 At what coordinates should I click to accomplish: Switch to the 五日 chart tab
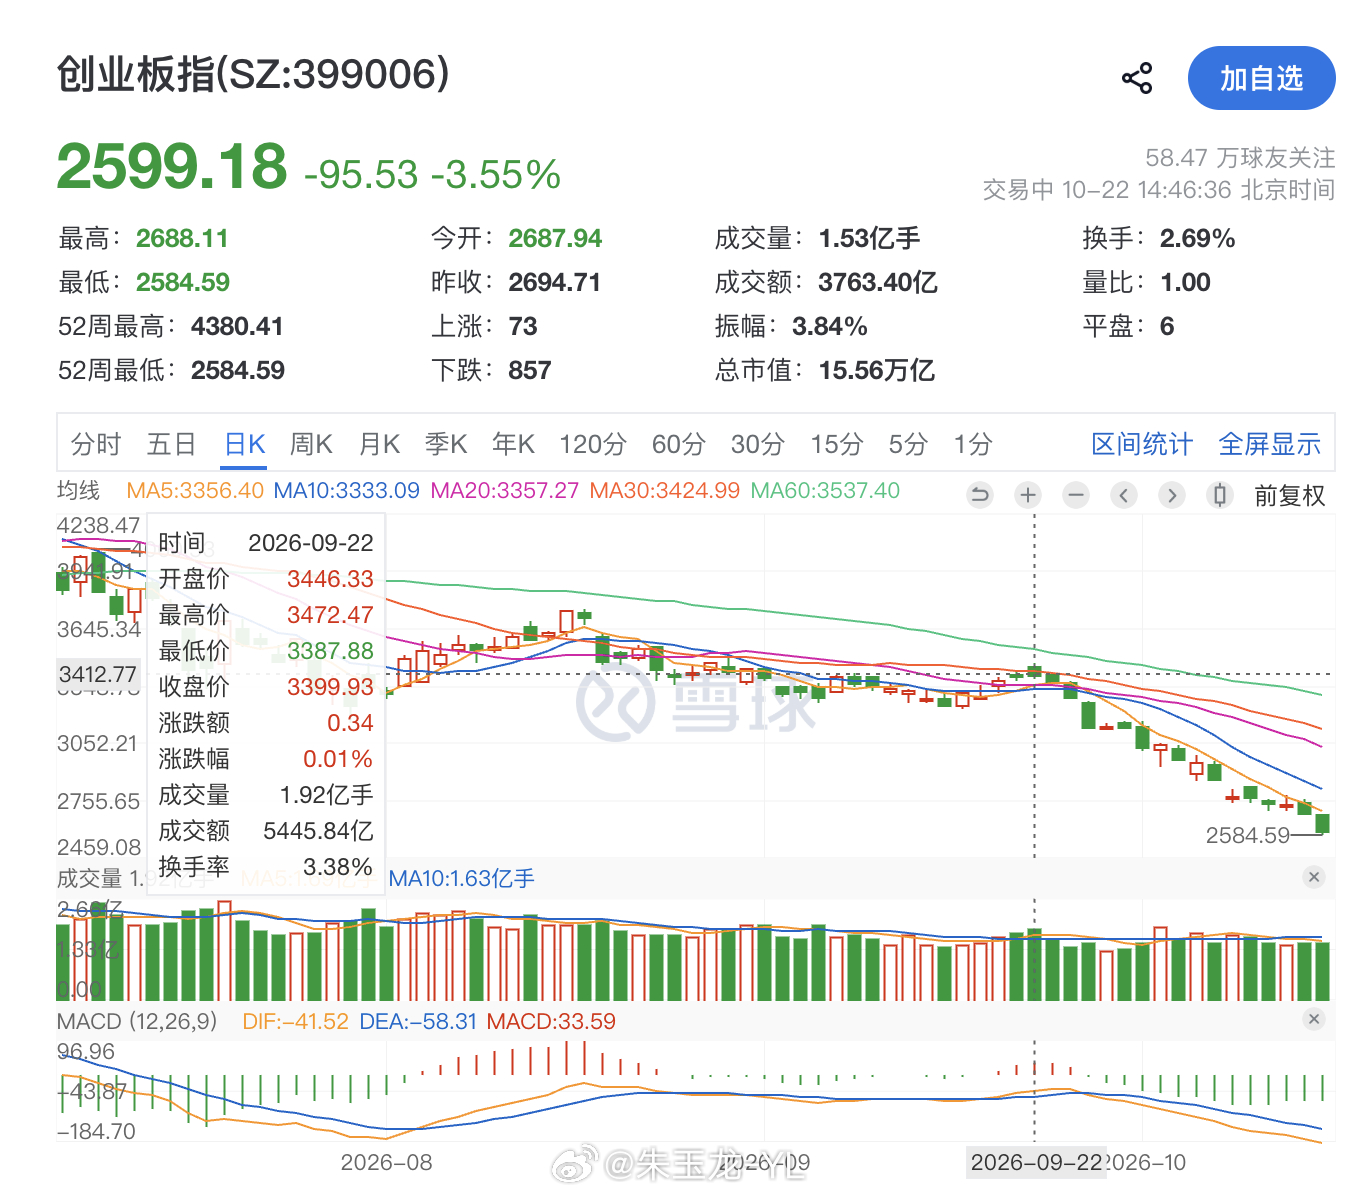171,444
